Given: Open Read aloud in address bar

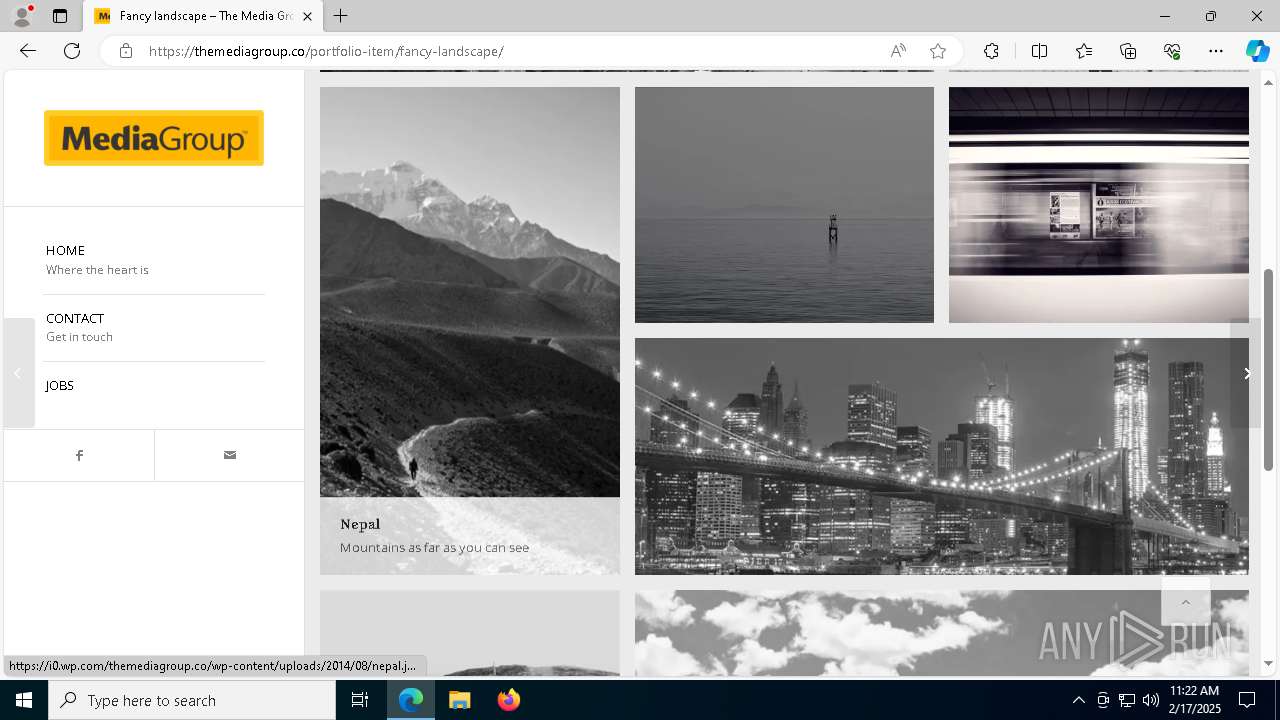Looking at the screenshot, I should tap(898, 51).
